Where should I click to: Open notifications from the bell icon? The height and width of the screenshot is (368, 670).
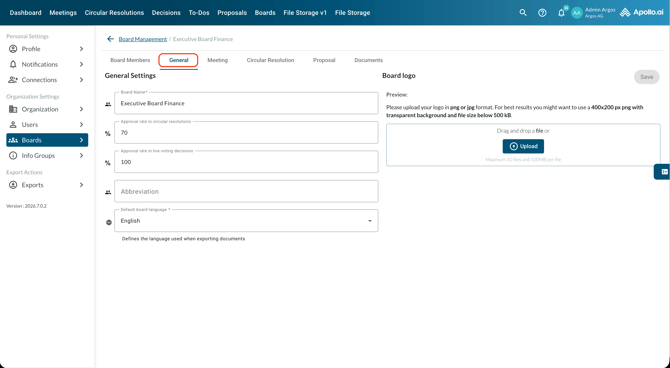(x=561, y=13)
